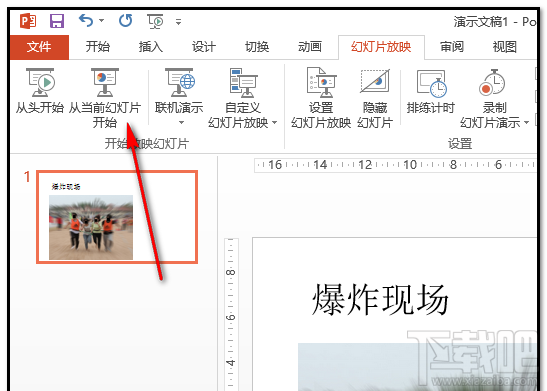Open the 文件 menu
Screen dimensions: 547x391
[39, 47]
